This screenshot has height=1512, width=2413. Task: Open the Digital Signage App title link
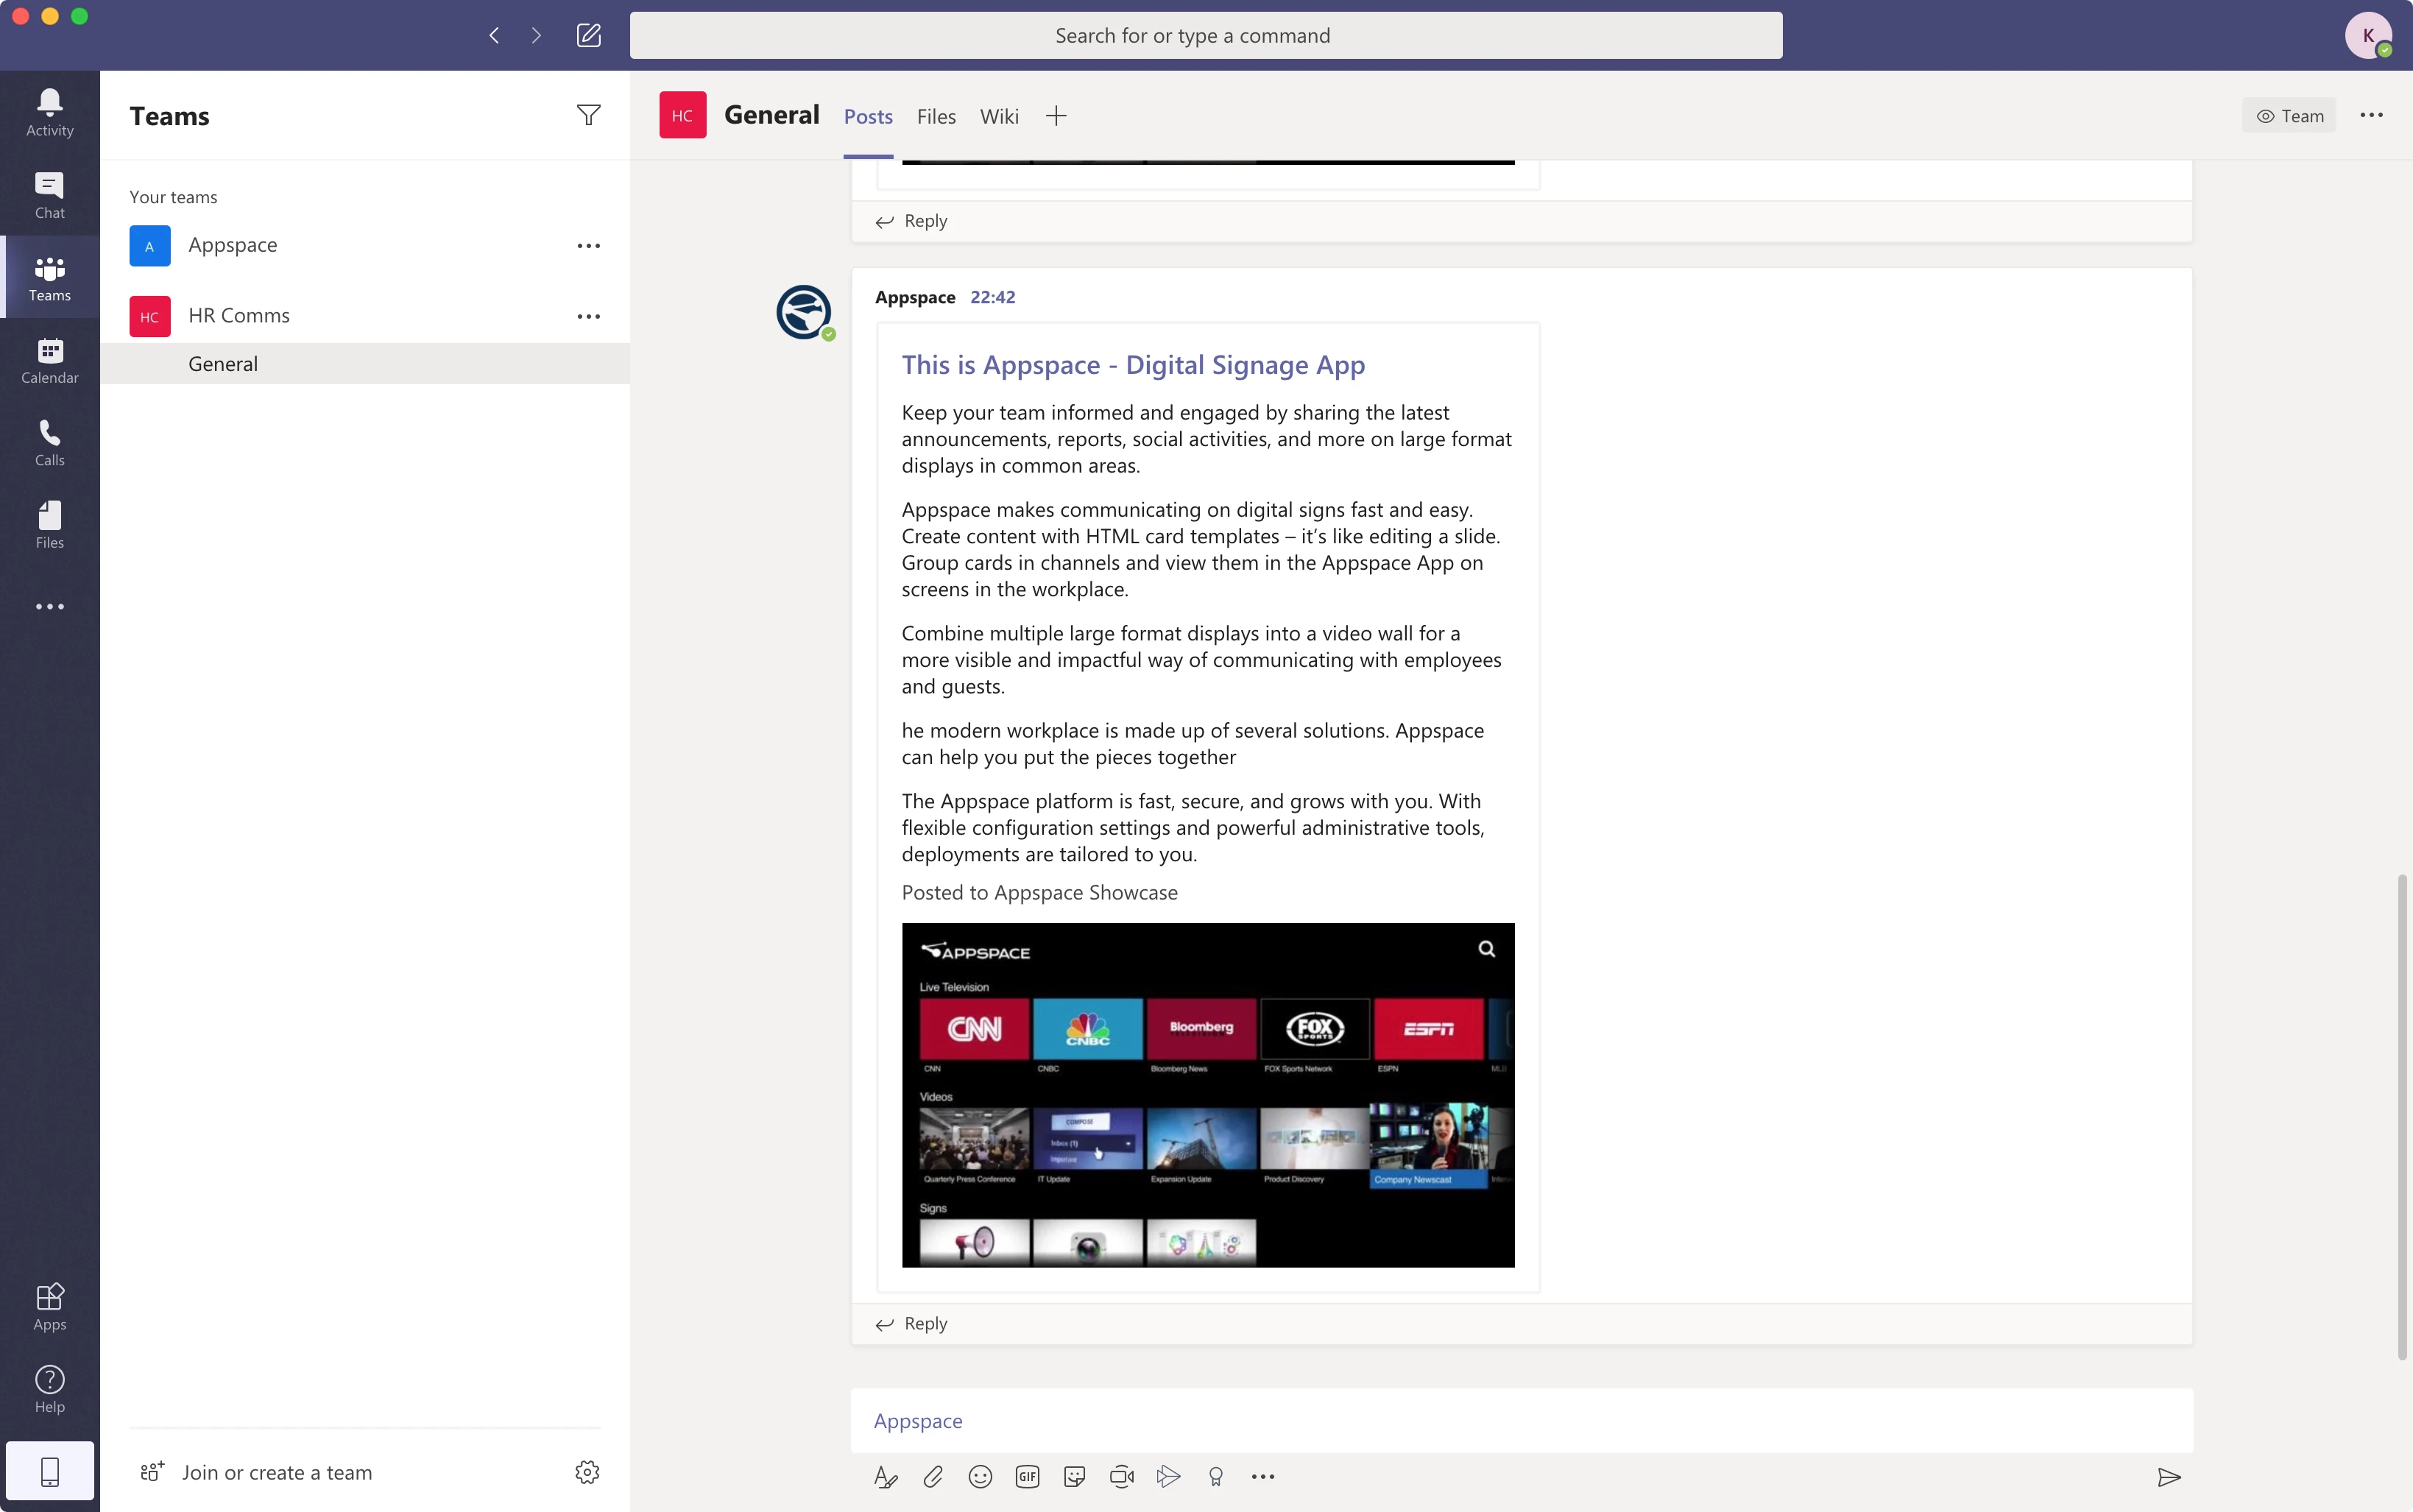[x=1133, y=365]
